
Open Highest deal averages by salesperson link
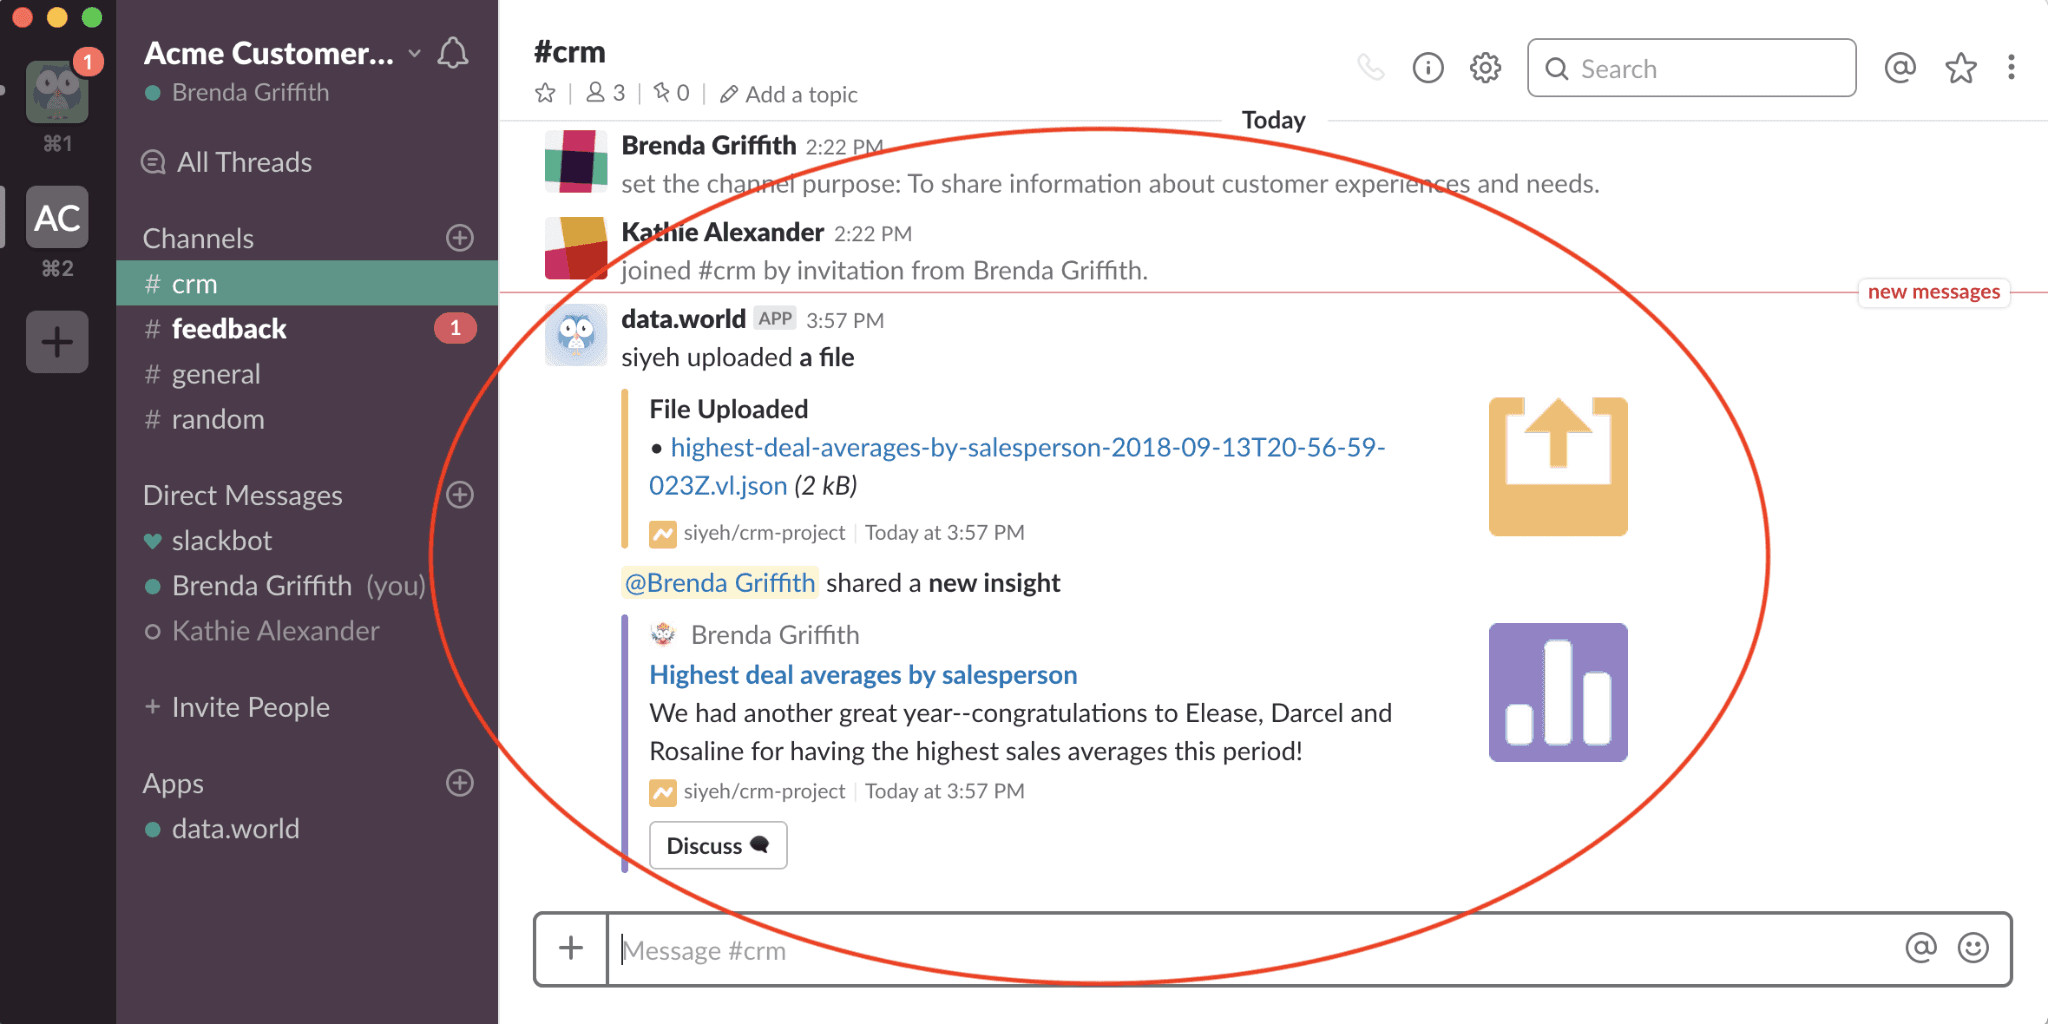click(863, 675)
